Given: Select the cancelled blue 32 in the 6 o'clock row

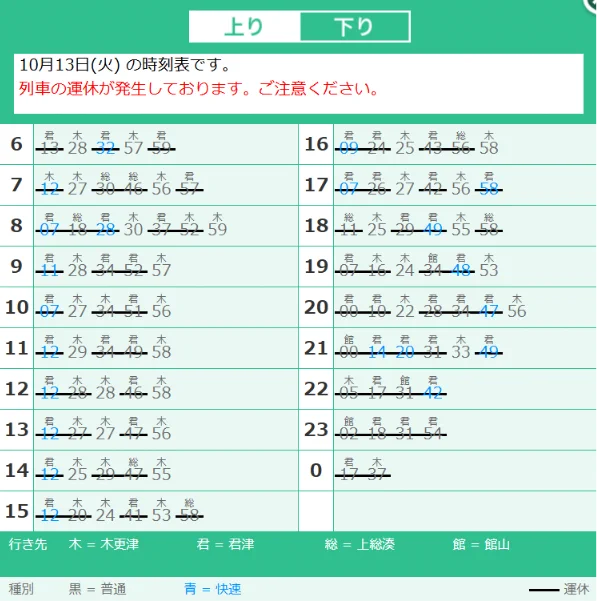Looking at the screenshot, I should point(105,148).
